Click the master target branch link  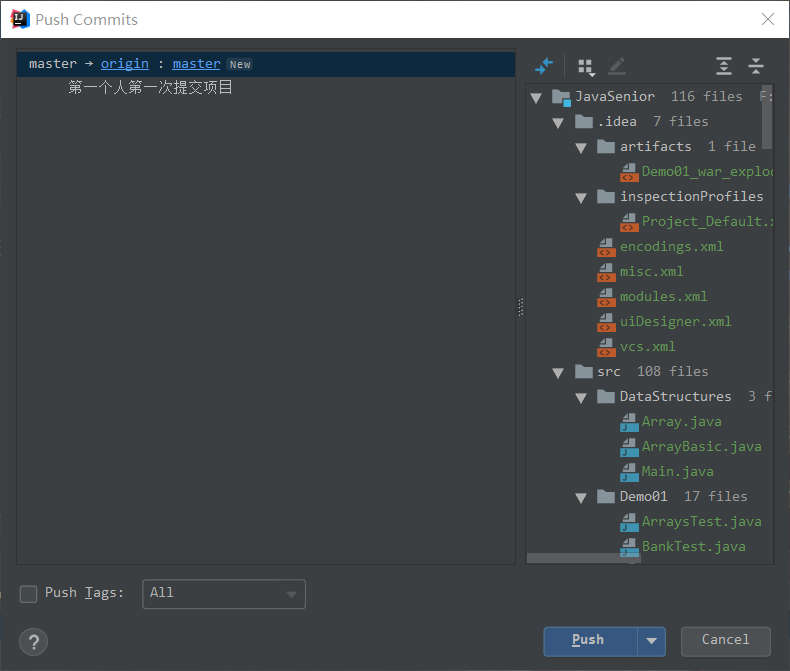(196, 64)
